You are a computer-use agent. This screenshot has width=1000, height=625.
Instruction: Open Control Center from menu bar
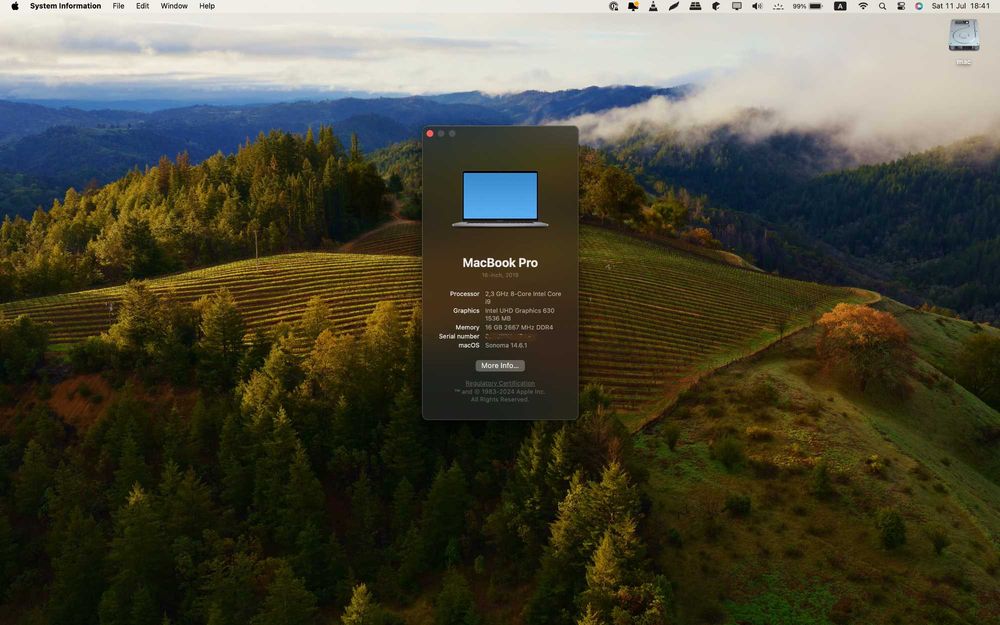[901, 6]
